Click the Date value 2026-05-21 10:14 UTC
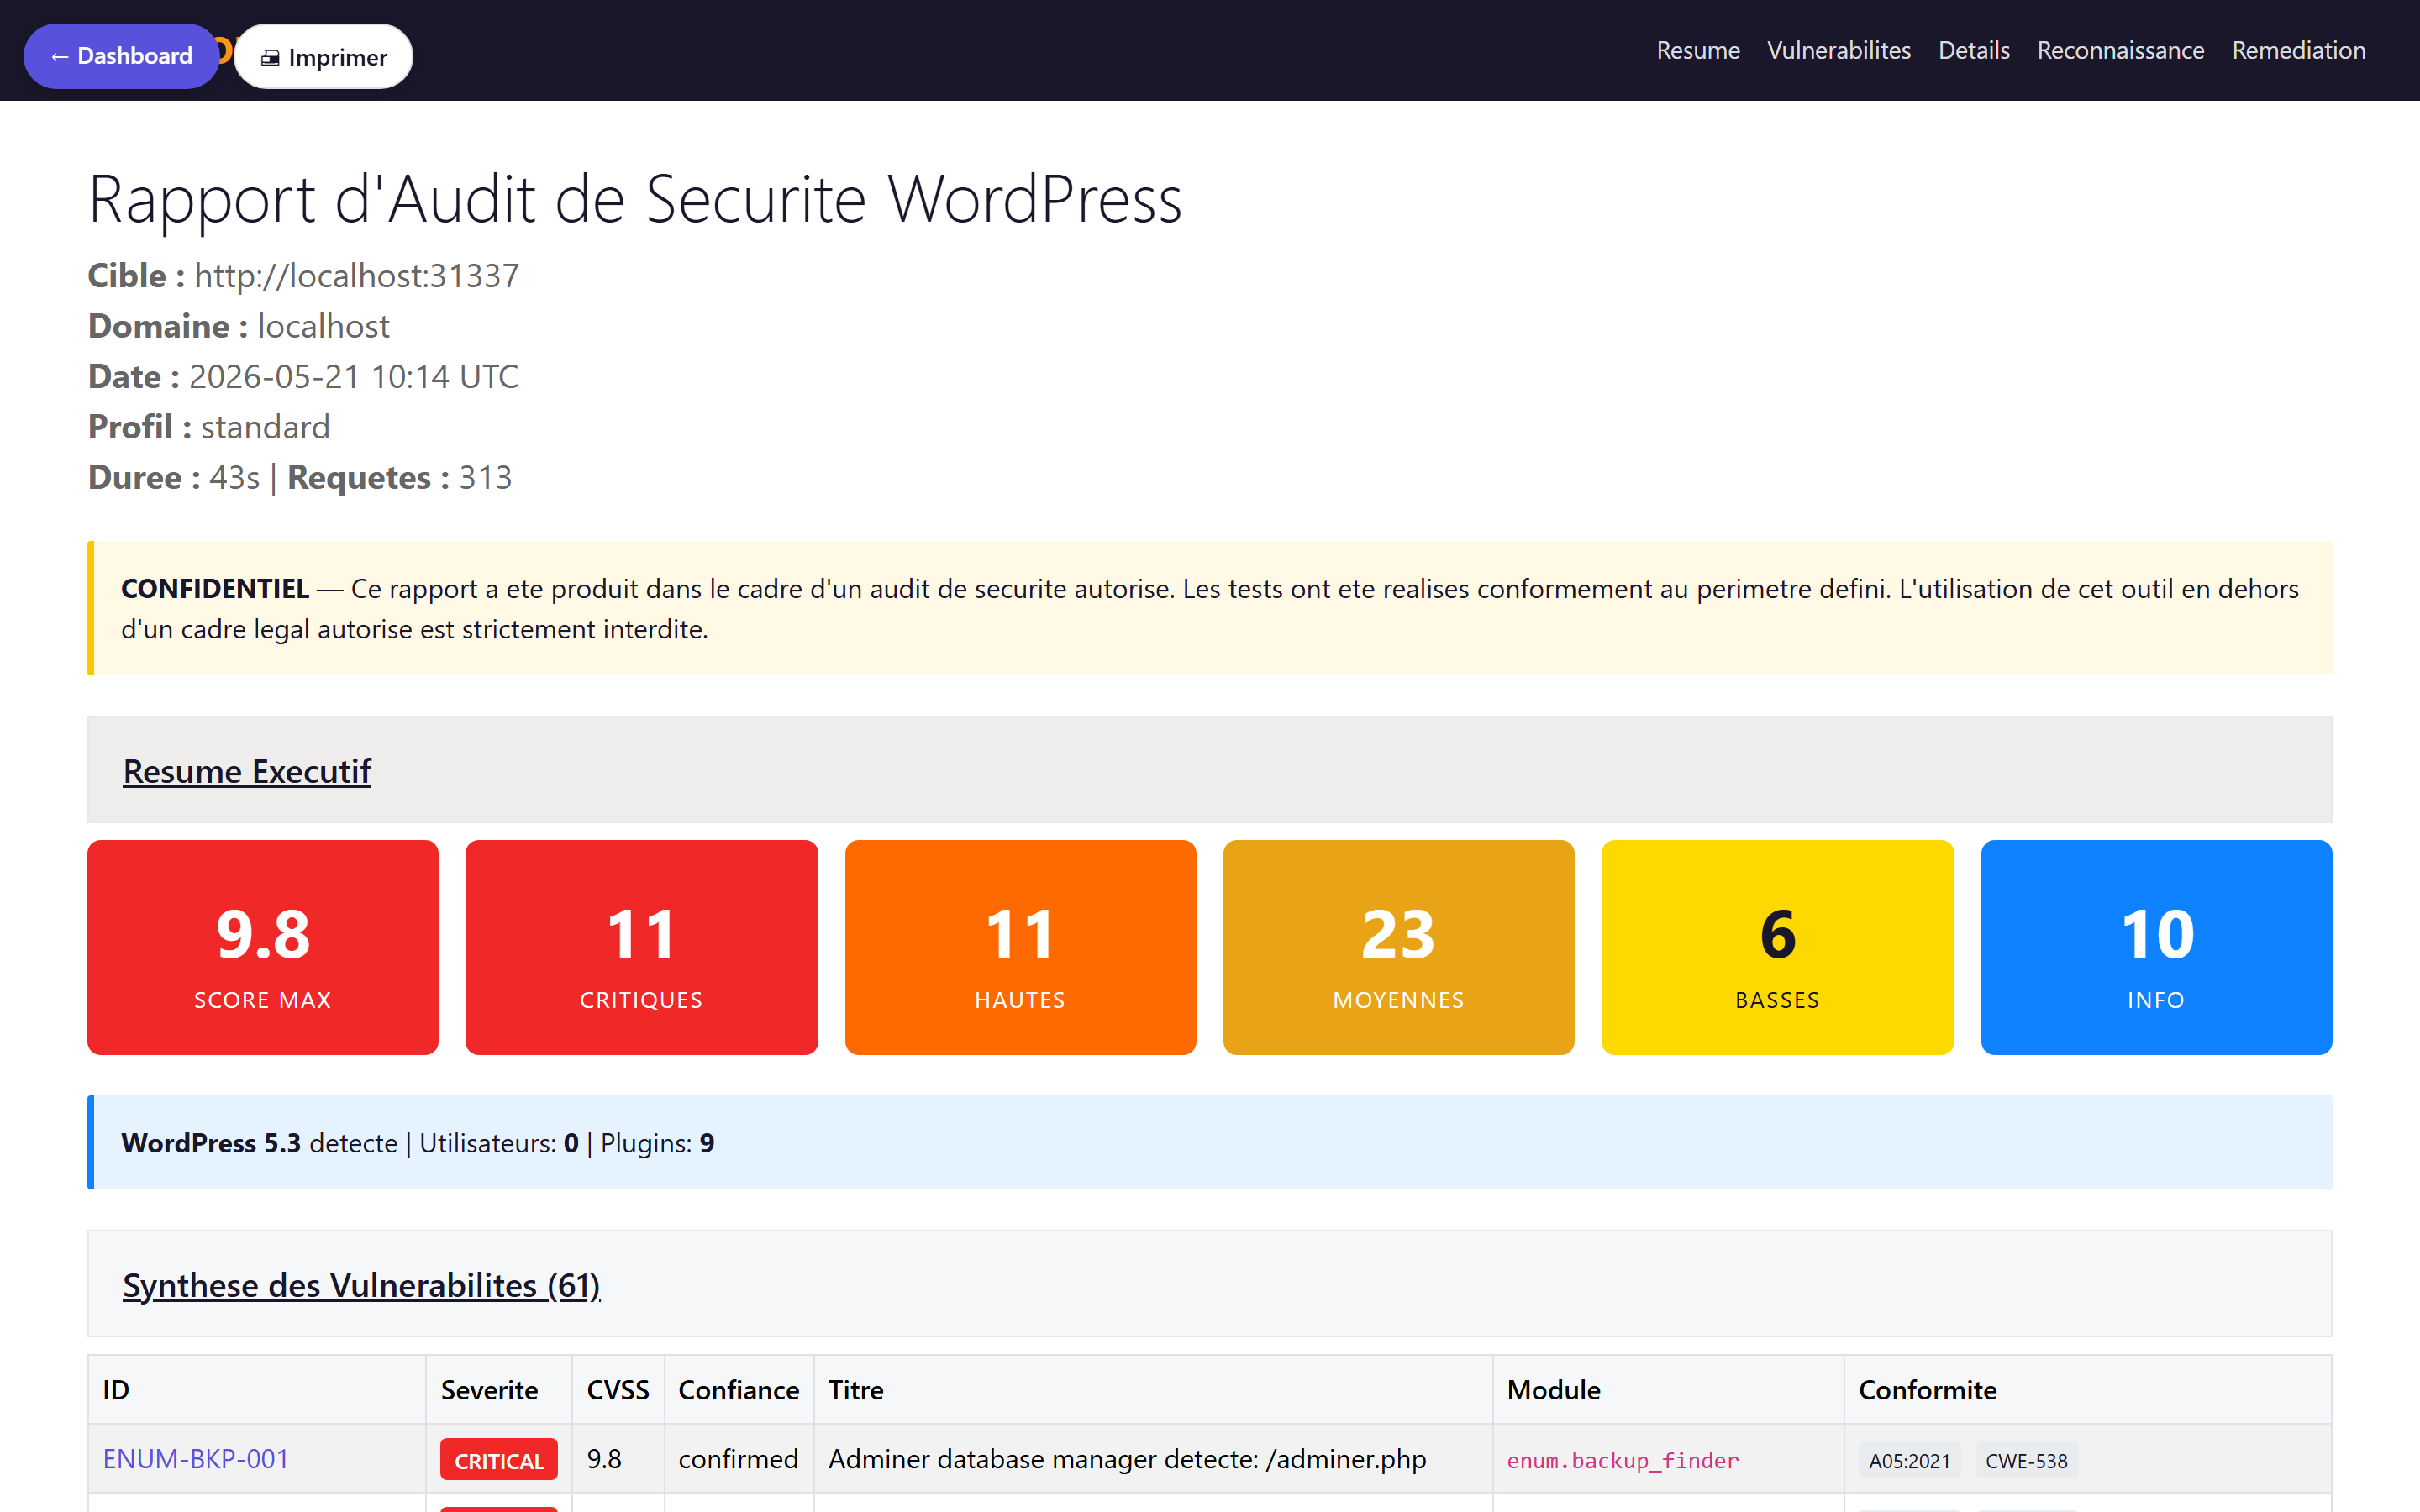2420x1512 pixels. (x=353, y=376)
